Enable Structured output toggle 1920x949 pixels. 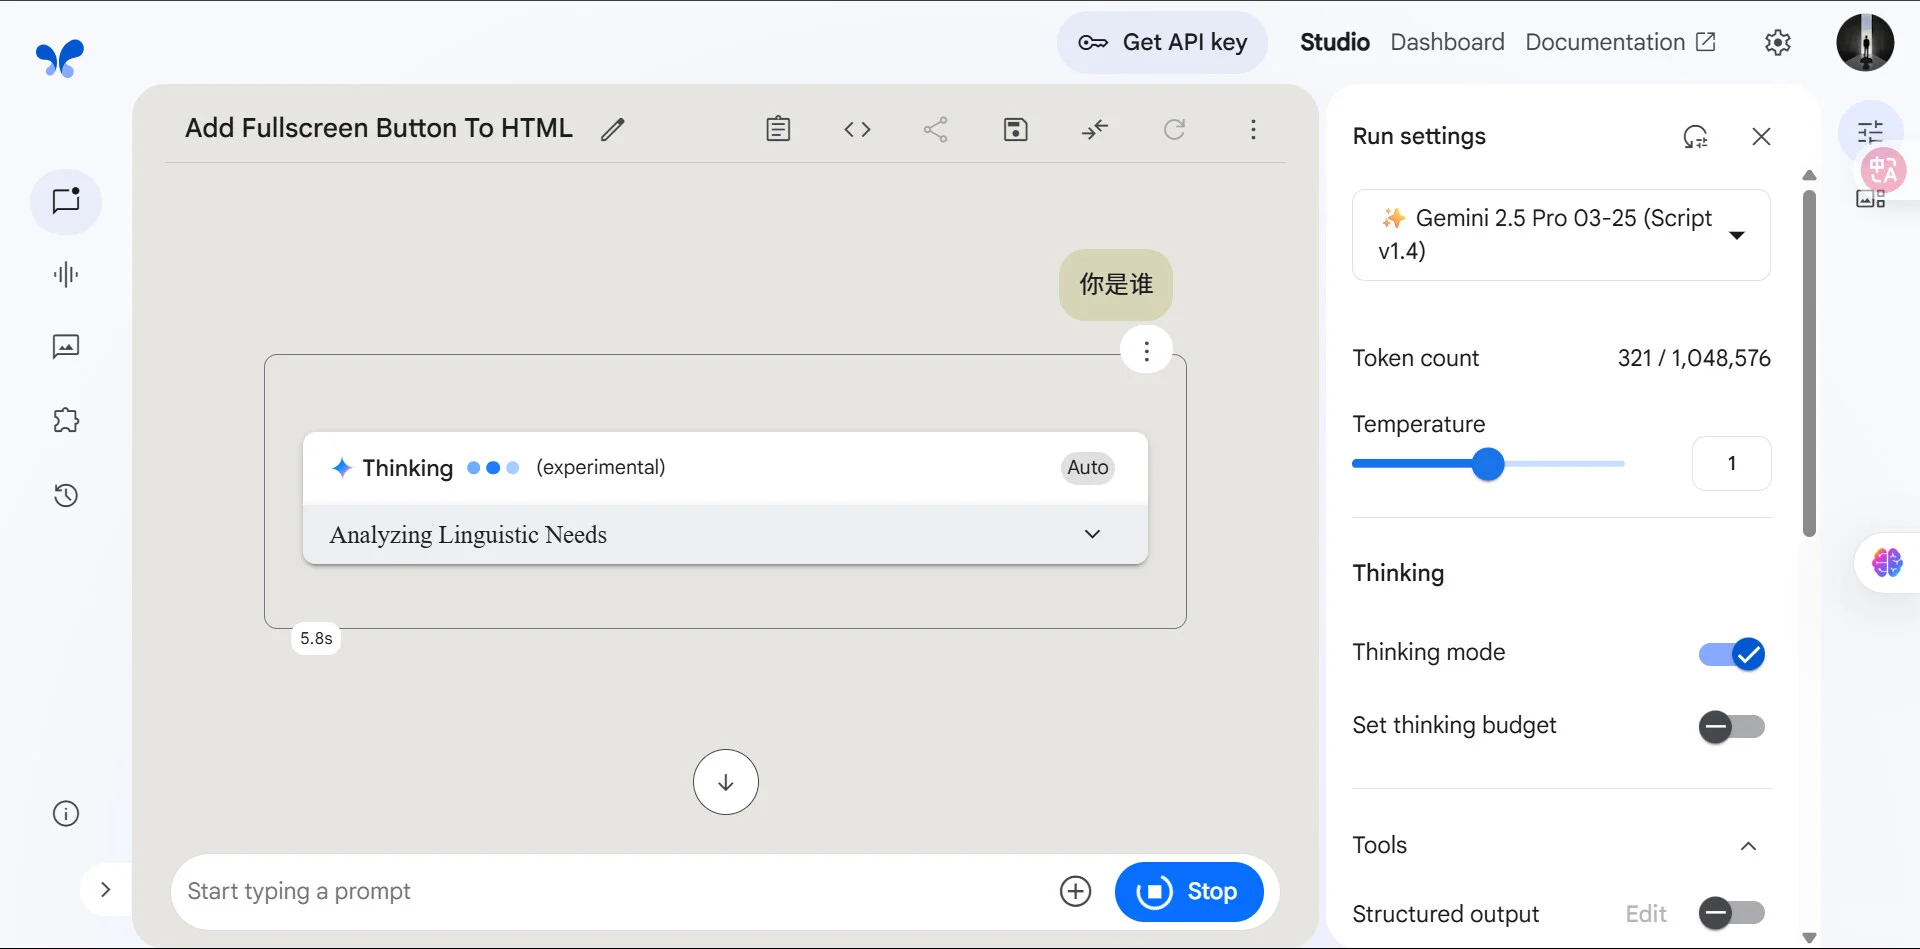point(1732,912)
